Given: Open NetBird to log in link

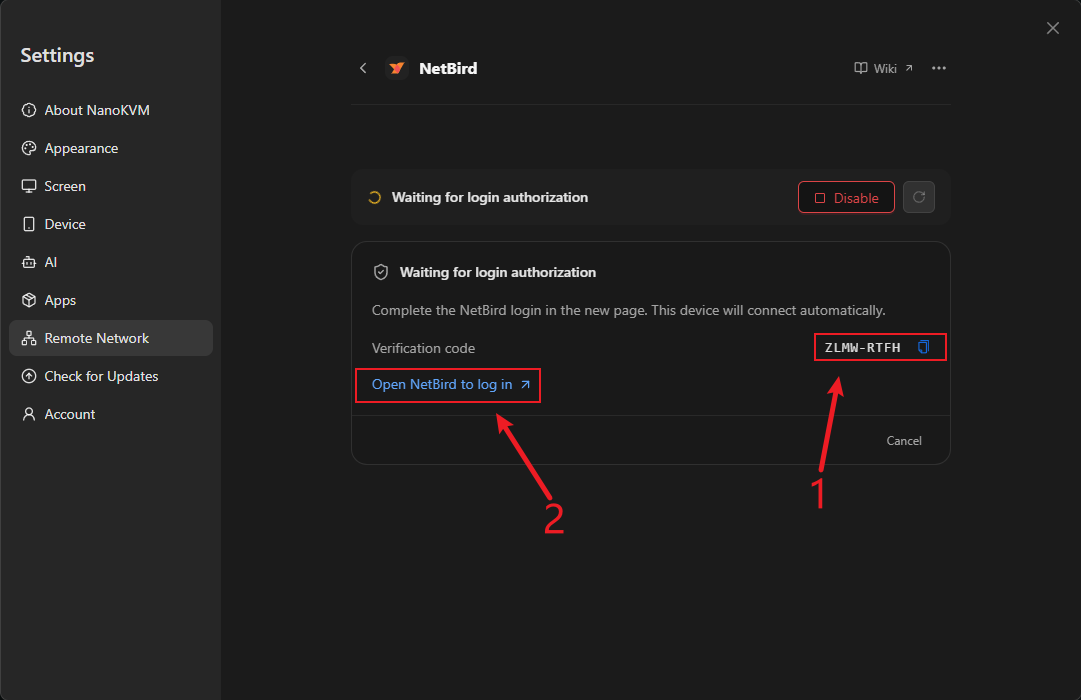Looking at the screenshot, I should [x=451, y=384].
